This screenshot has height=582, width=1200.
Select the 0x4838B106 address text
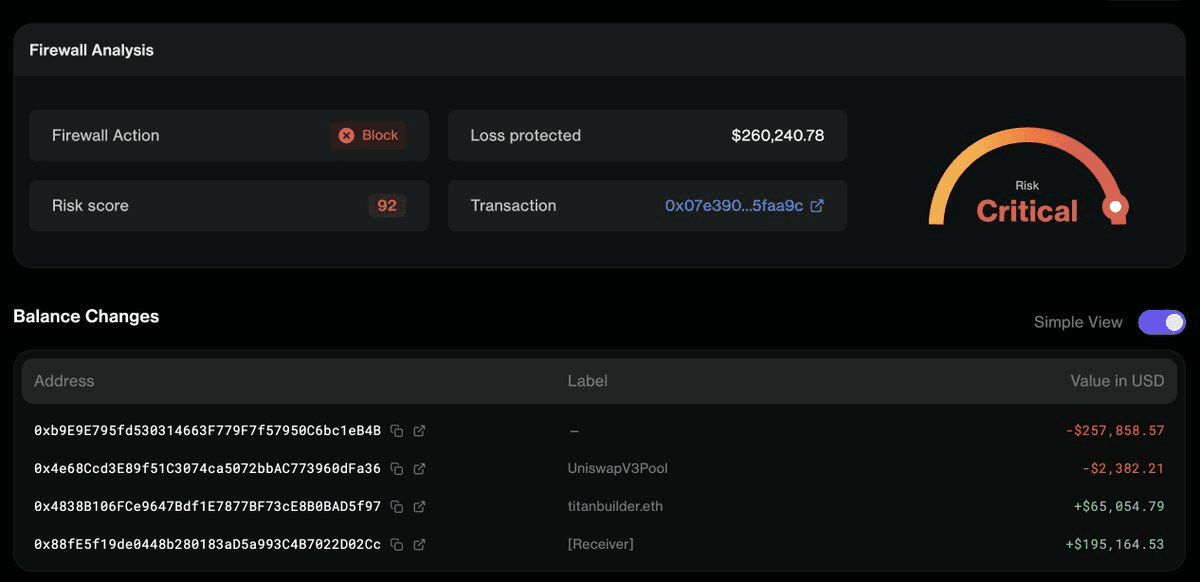click(207, 507)
